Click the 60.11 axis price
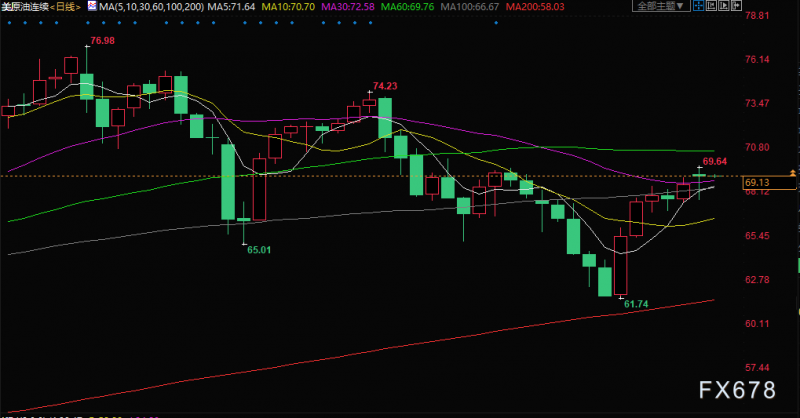This screenshot has height=418, width=800. (757, 324)
